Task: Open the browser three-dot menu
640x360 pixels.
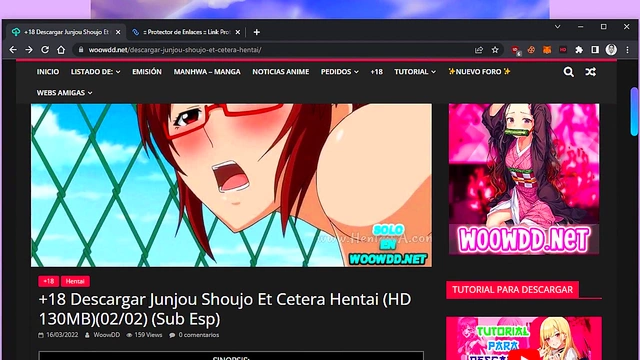Action: [627, 50]
